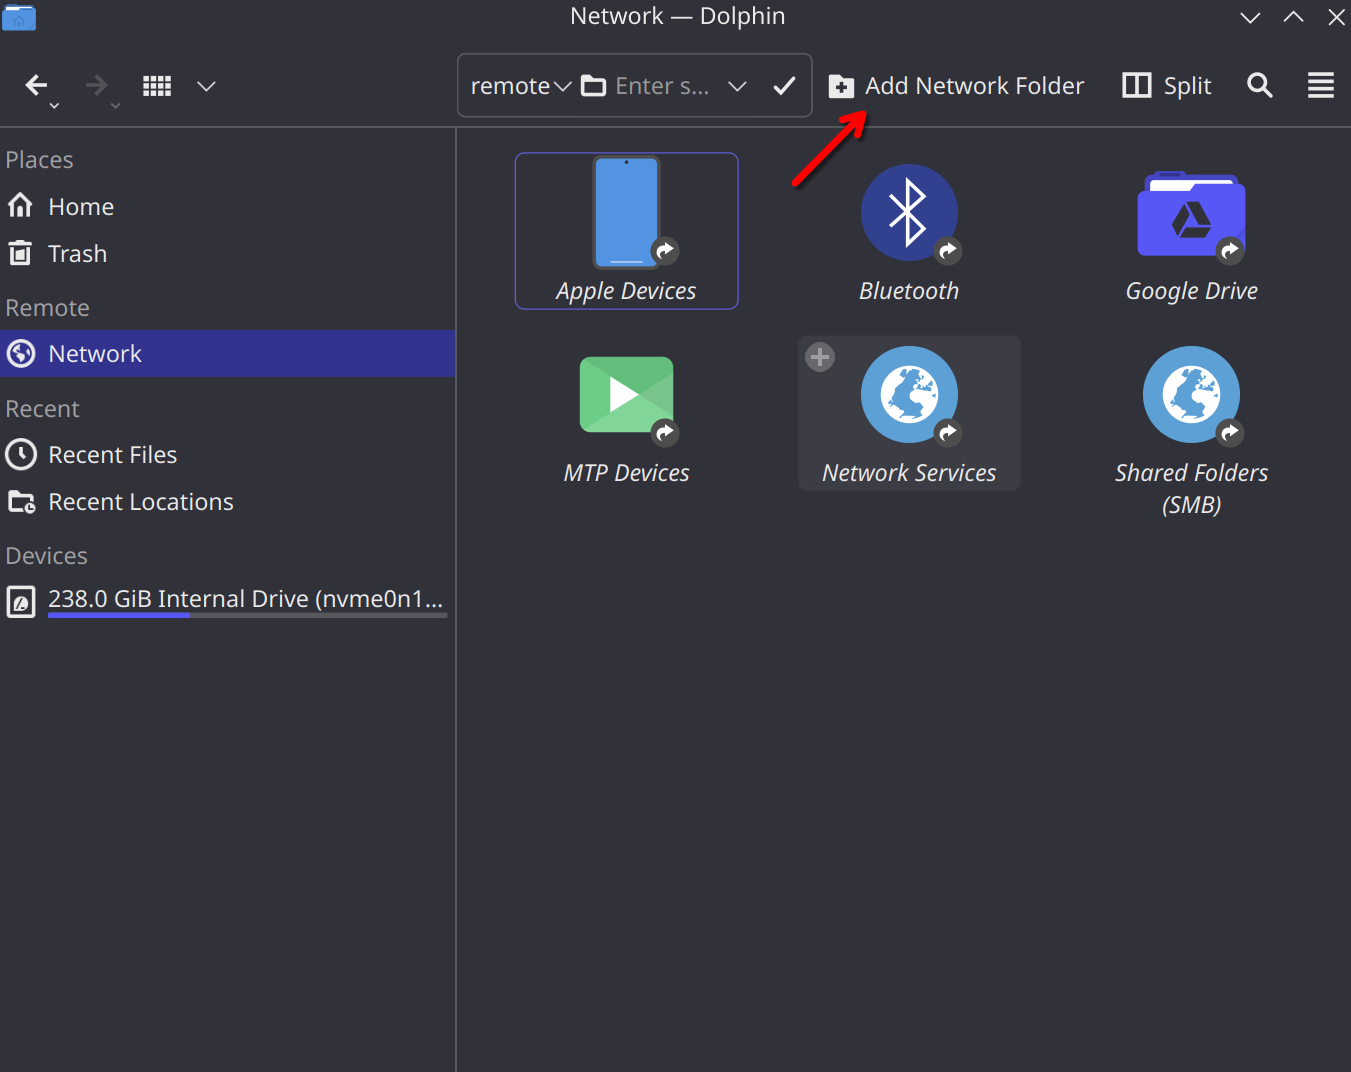Type in the Enter search location field
This screenshot has width=1351, height=1072.
click(661, 86)
